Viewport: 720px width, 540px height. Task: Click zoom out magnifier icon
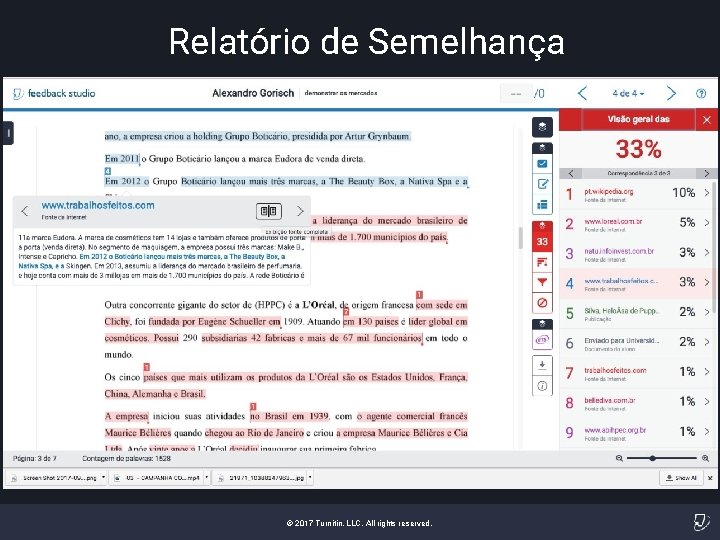coord(619,458)
